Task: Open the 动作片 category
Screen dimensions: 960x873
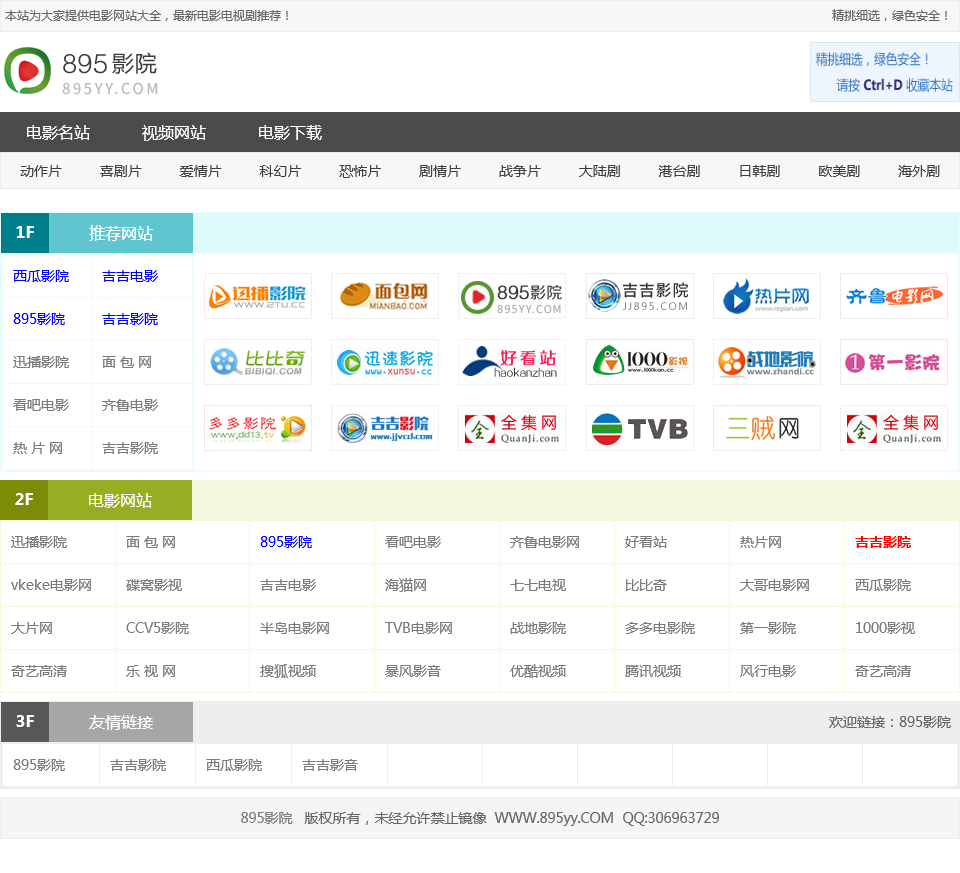Action: 40,171
